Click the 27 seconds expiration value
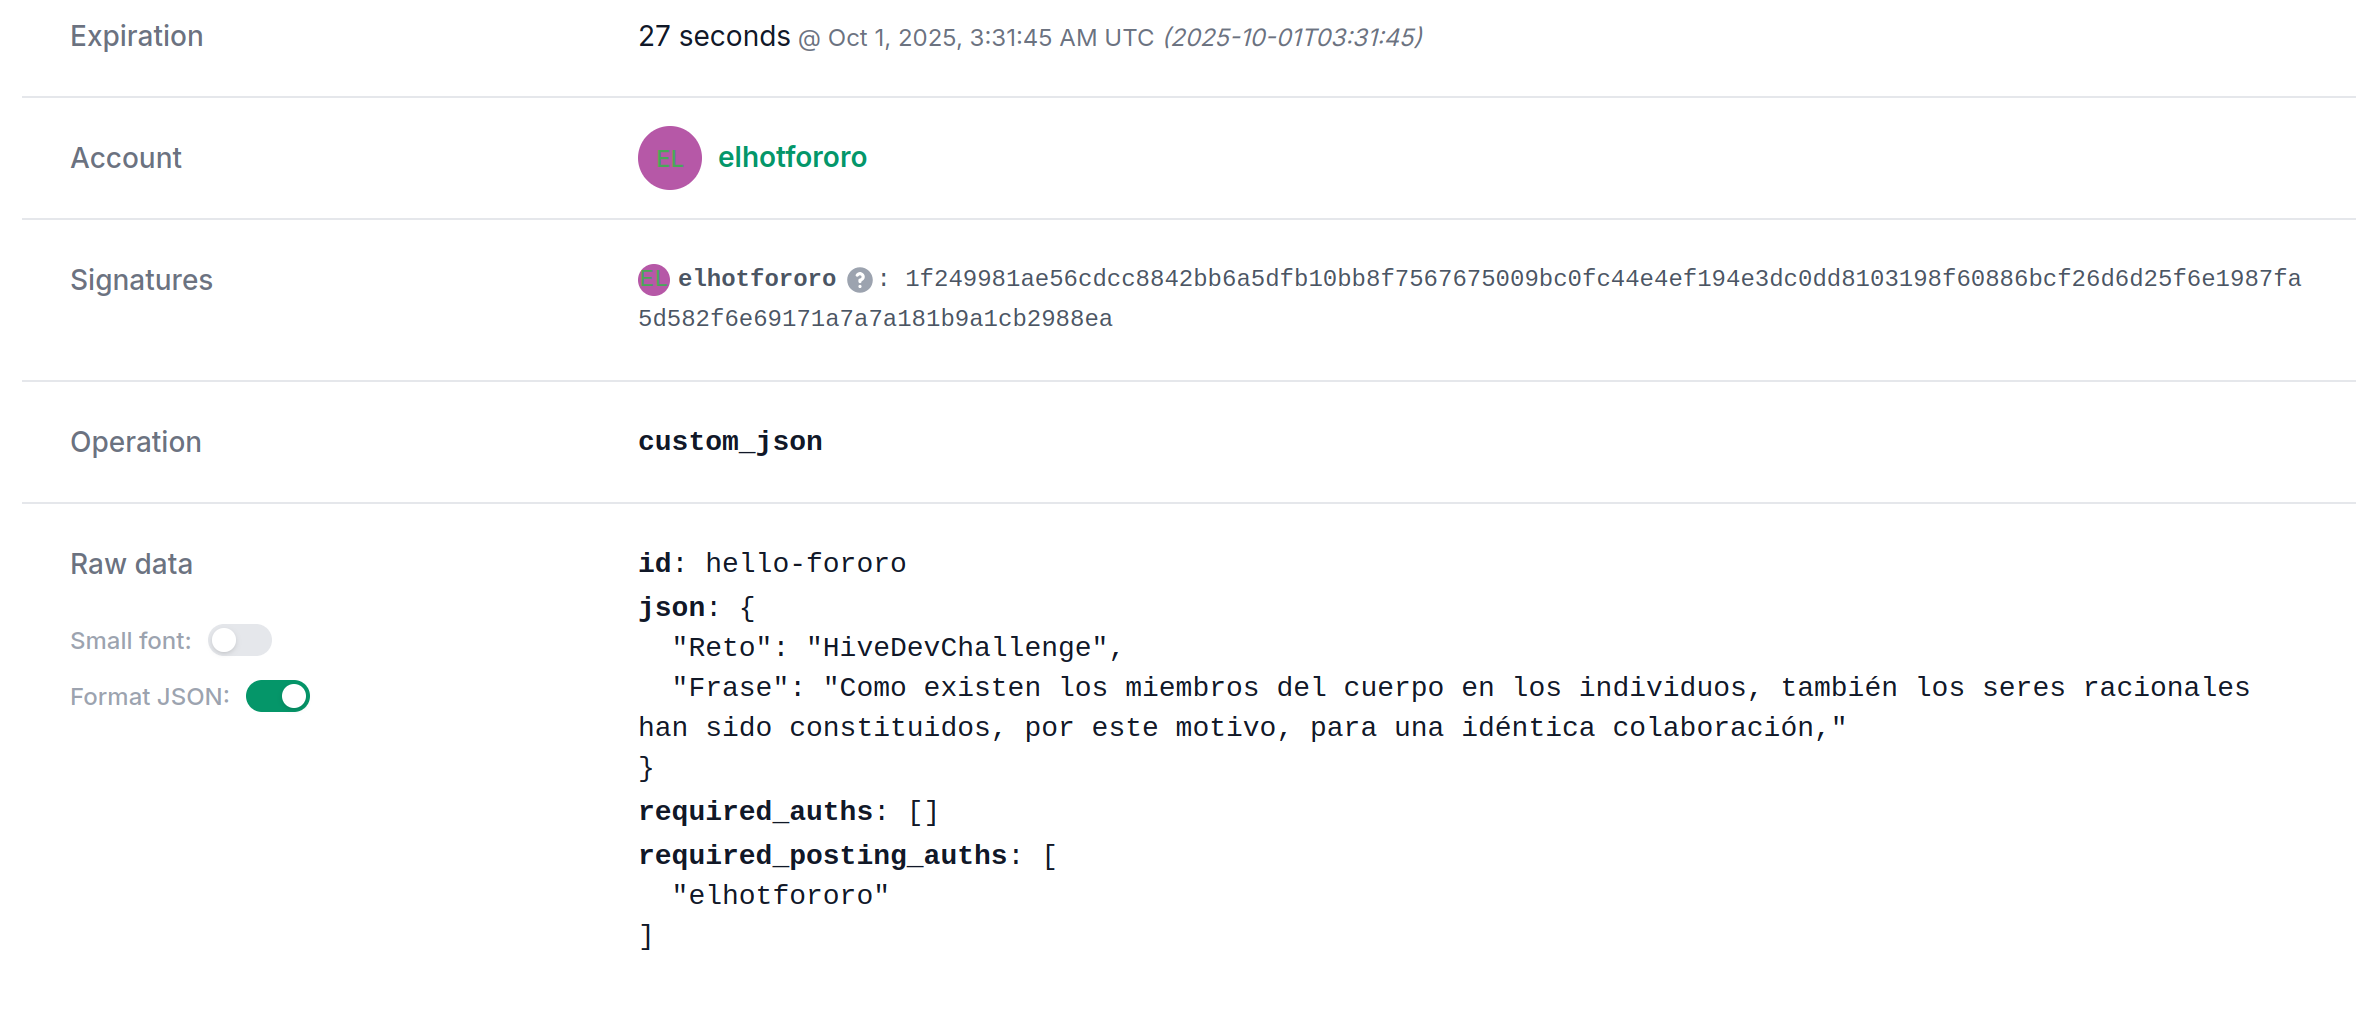 [x=714, y=37]
